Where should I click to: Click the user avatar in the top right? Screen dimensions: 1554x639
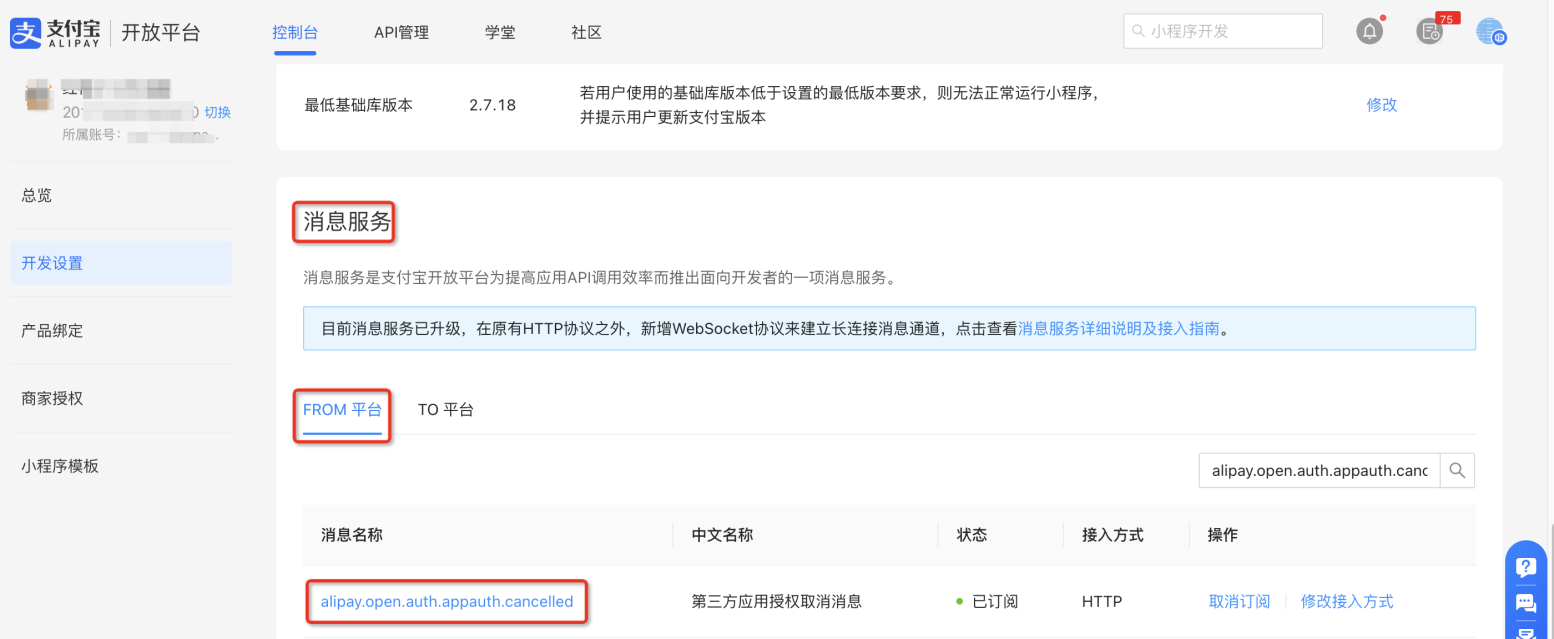(x=1490, y=31)
